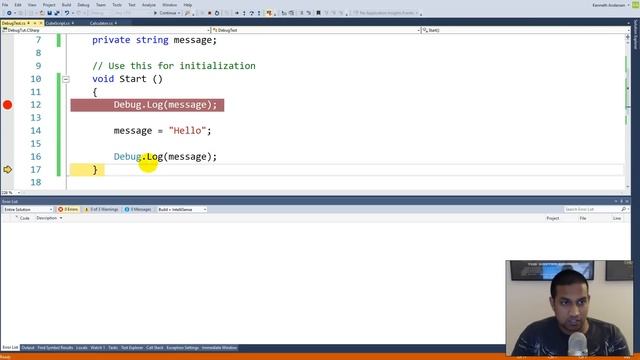
Task: Switch to the Find Symbol Results tab
Action: coord(55,348)
